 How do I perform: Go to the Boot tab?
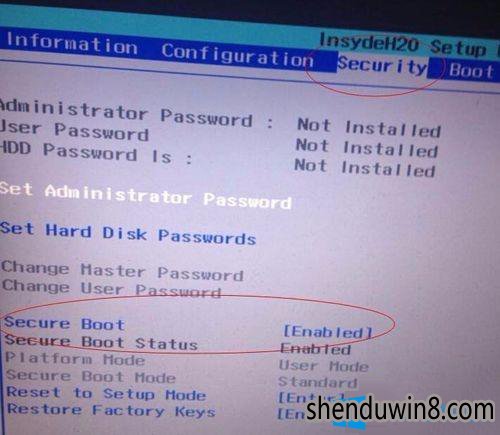471,71
